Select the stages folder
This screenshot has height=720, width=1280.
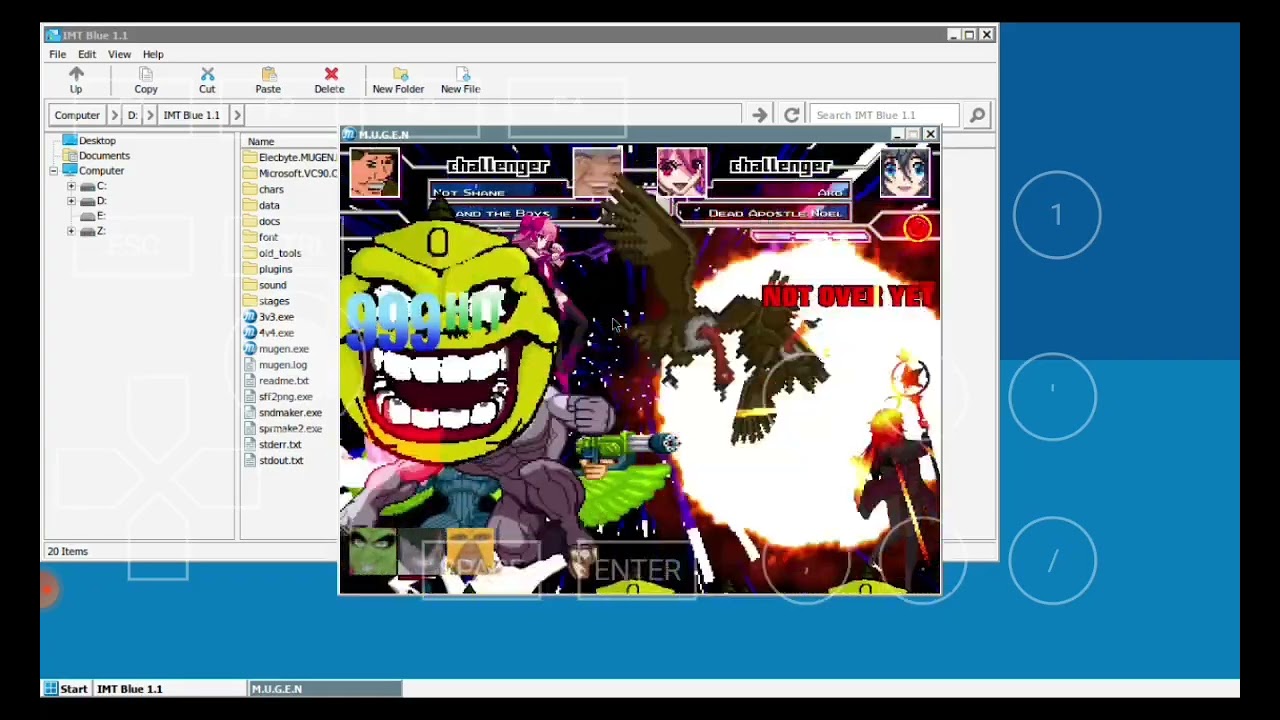(267, 301)
